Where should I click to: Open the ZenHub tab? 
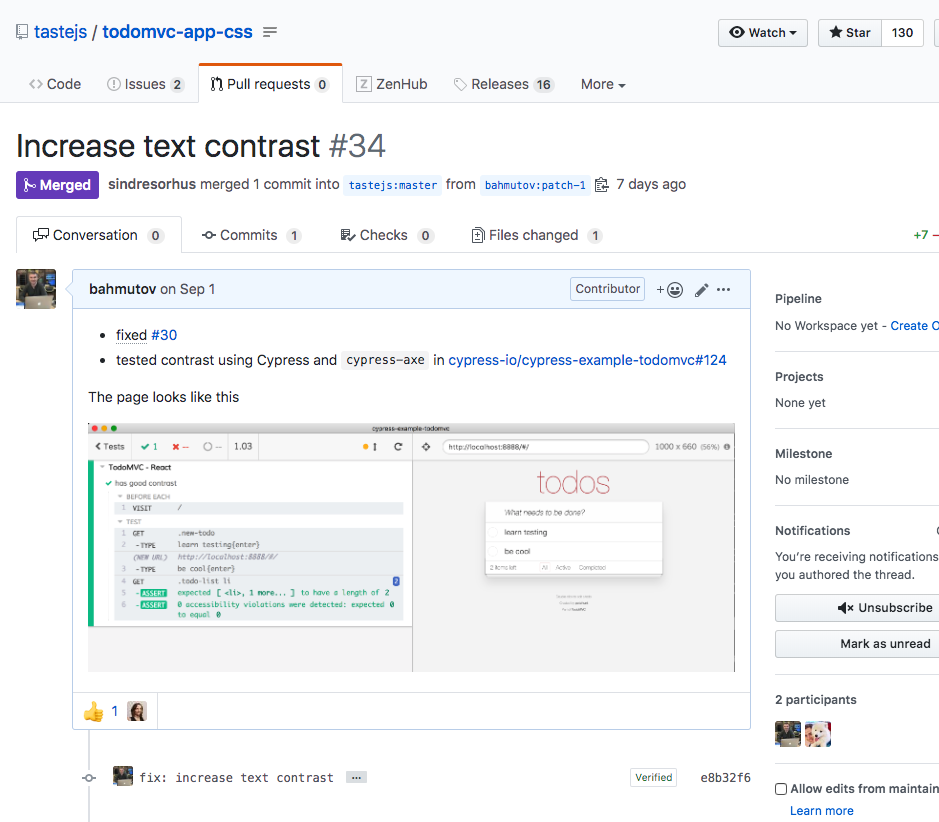(x=392, y=84)
